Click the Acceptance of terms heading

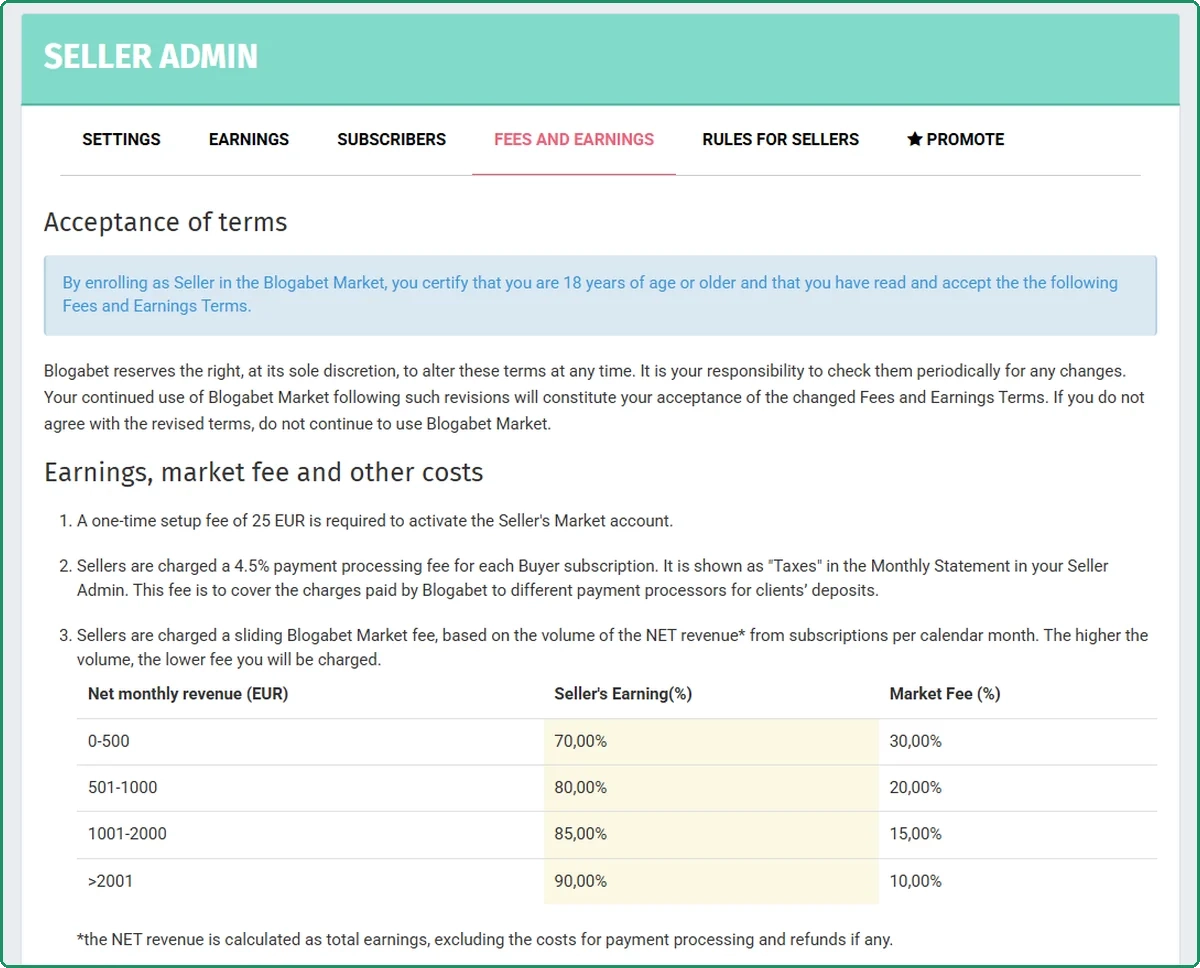click(x=166, y=222)
